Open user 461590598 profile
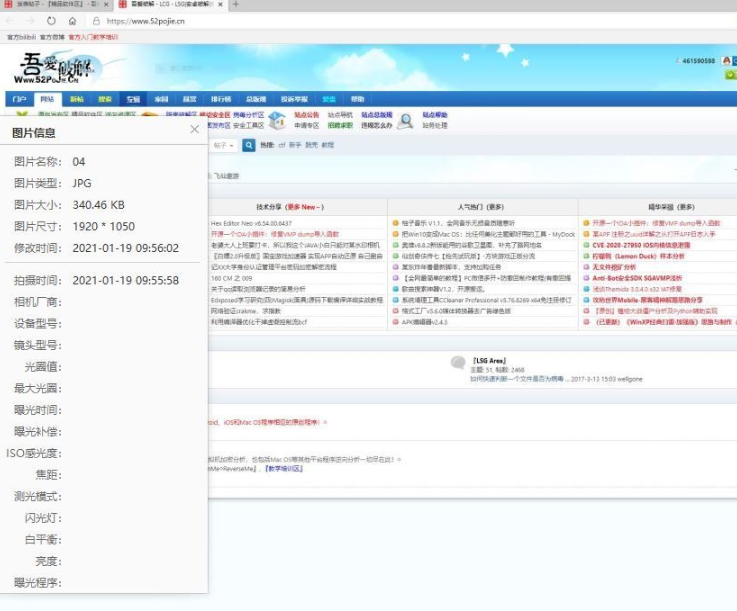Image resolution: width=737 pixels, height=611 pixels. click(x=698, y=61)
